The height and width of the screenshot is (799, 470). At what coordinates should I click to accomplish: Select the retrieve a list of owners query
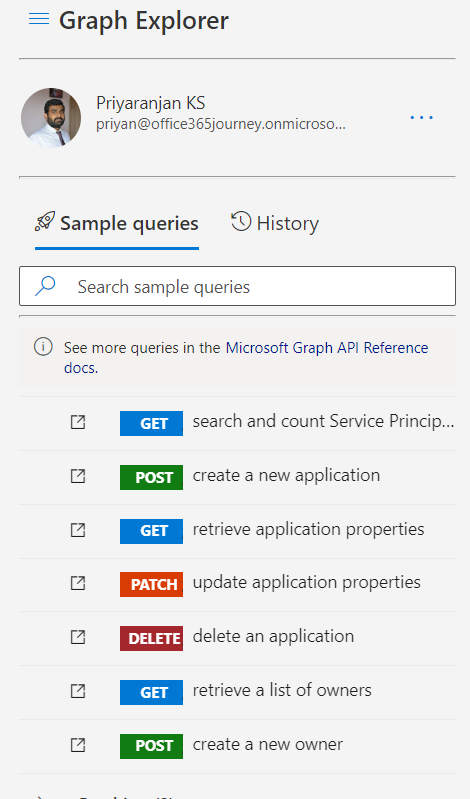pyautogui.click(x=282, y=690)
